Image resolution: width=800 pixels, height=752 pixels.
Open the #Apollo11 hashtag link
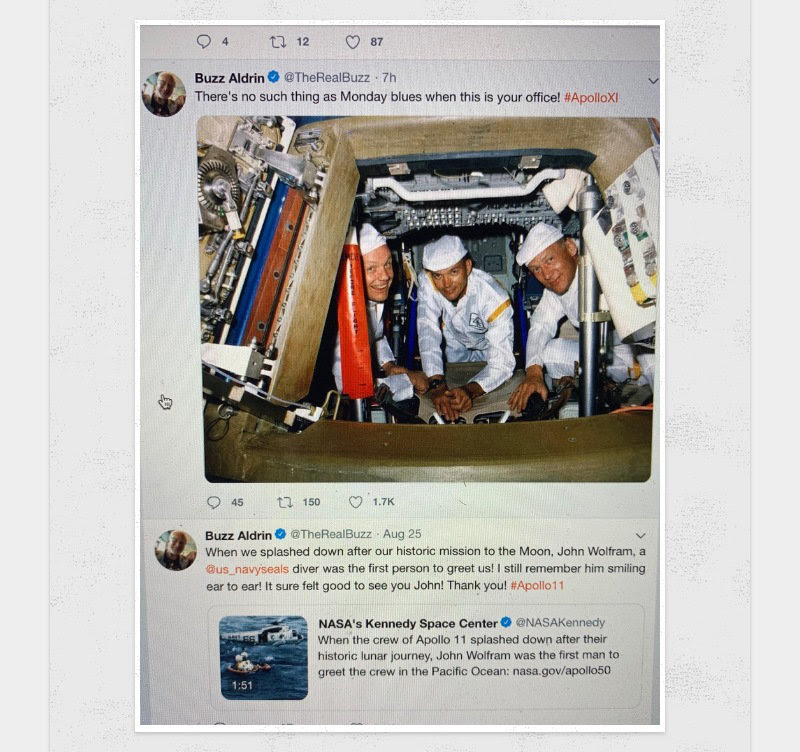[537, 585]
